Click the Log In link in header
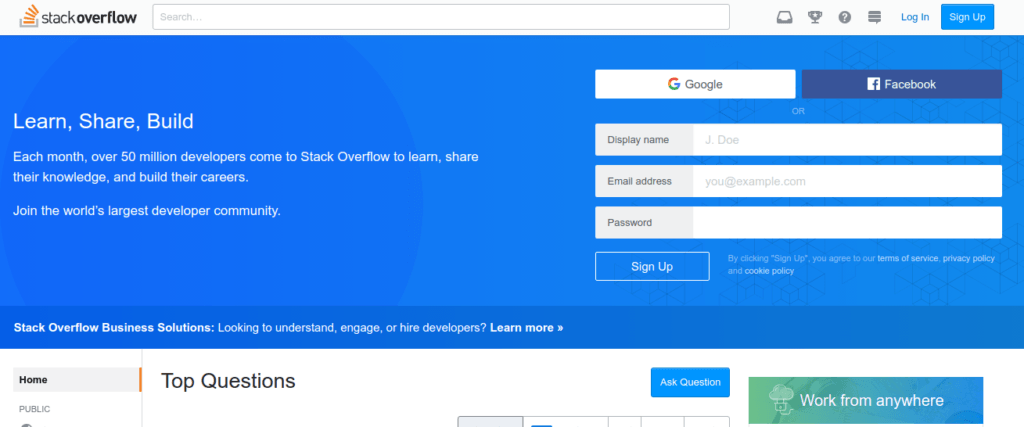Screen dimensions: 1024x427 coord(914,17)
